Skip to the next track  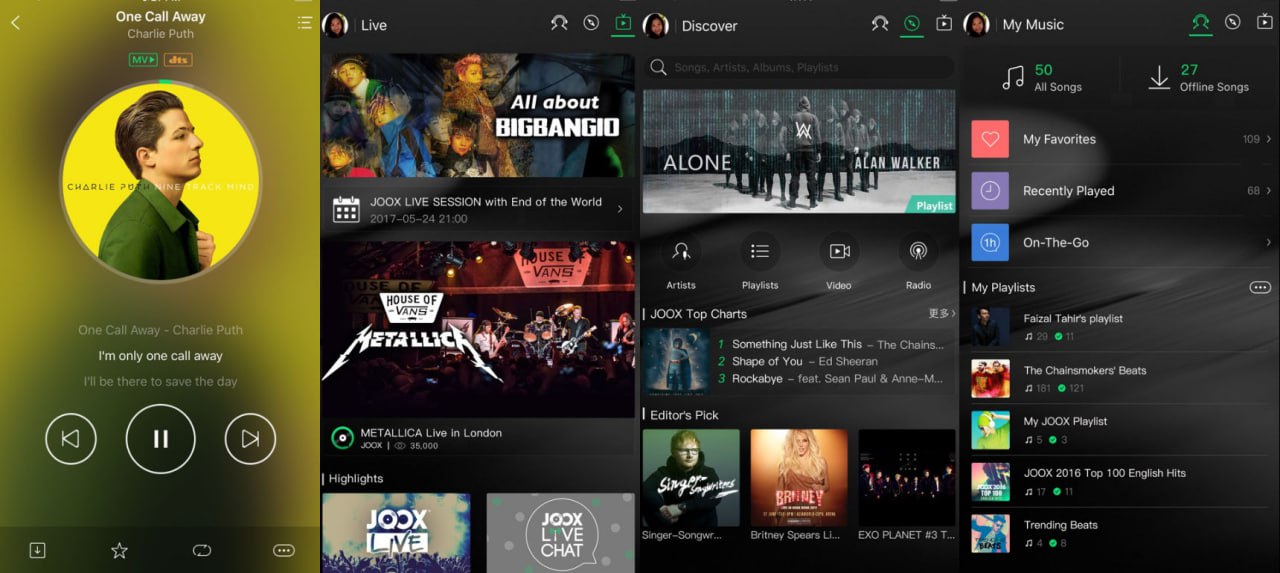click(250, 439)
